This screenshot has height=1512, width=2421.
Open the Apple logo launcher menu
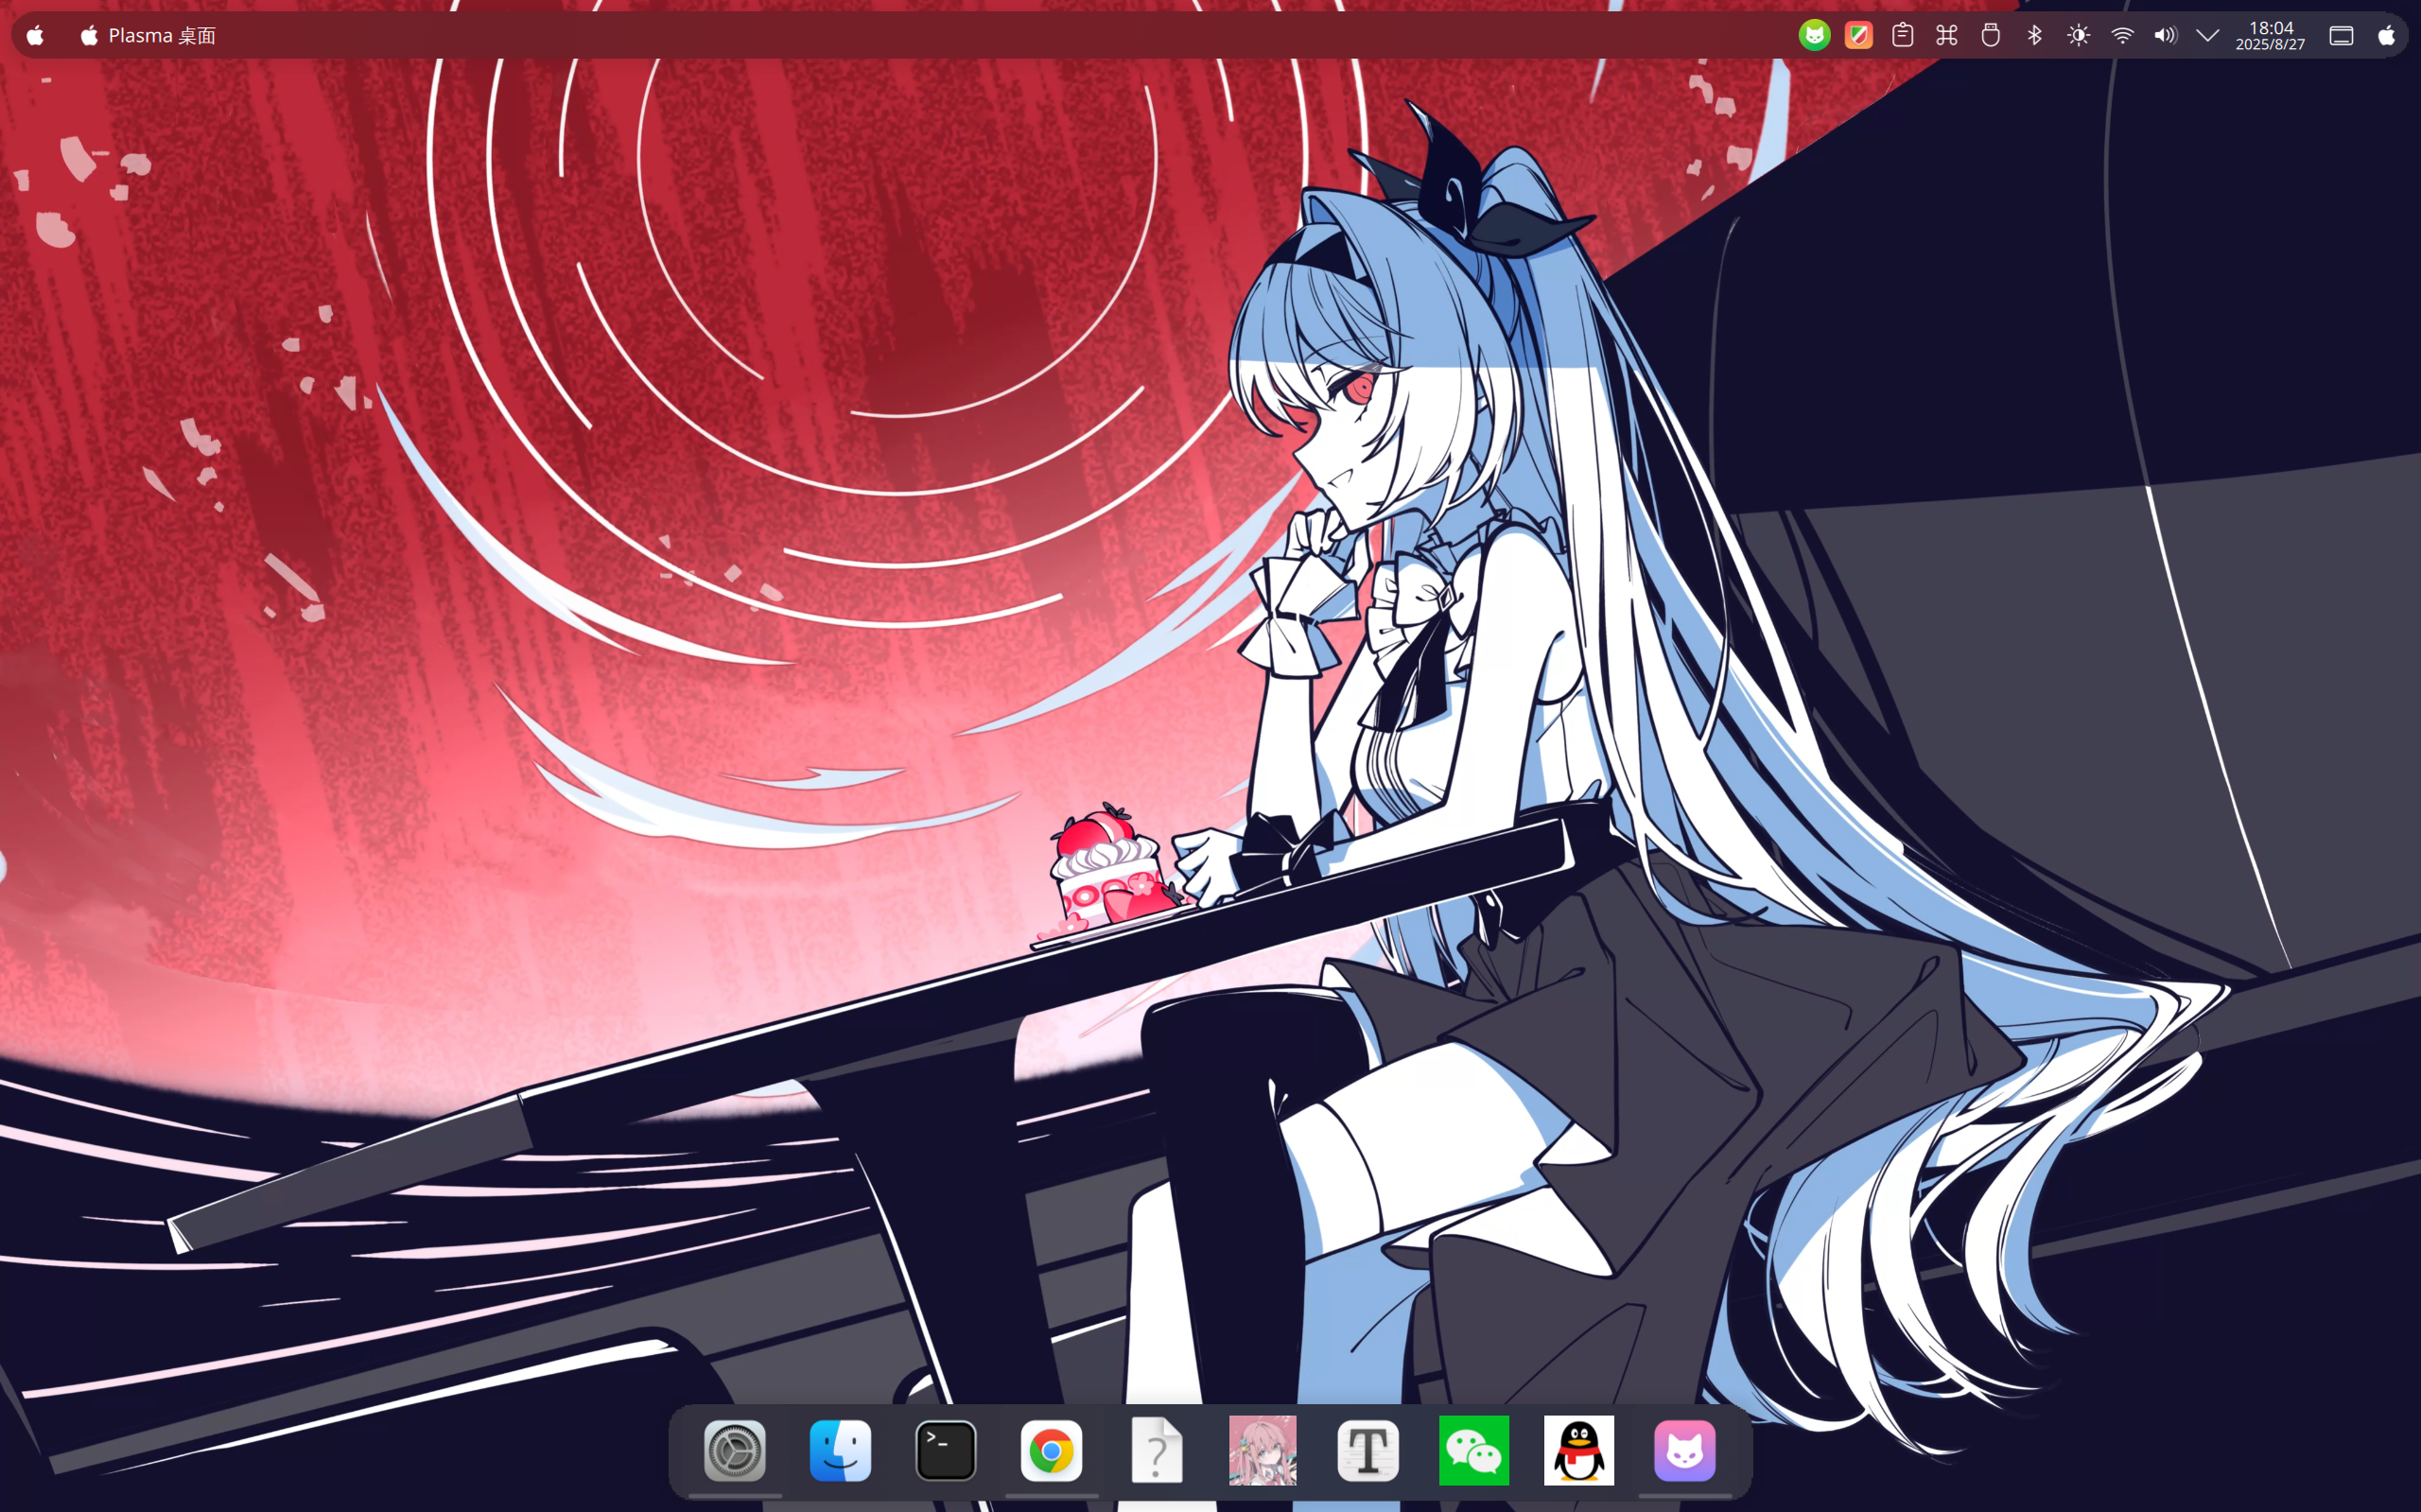click(x=35, y=36)
